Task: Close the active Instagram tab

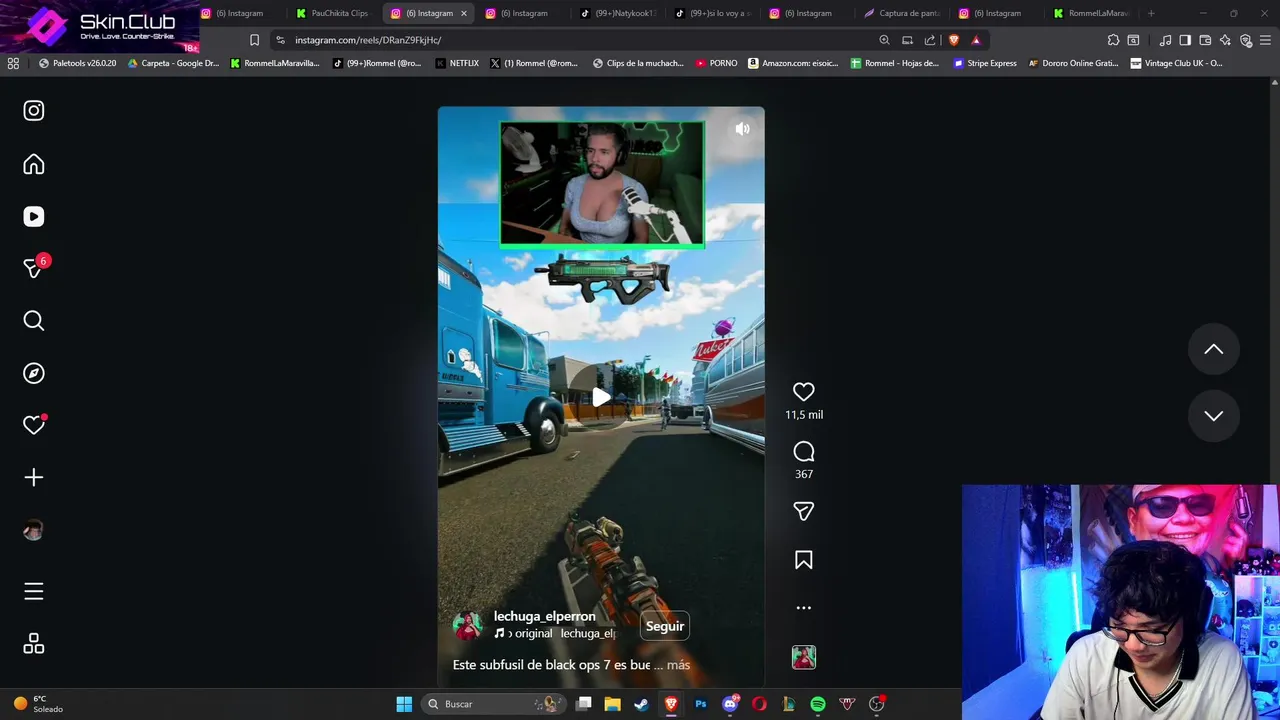Action: (x=463, y=13)
